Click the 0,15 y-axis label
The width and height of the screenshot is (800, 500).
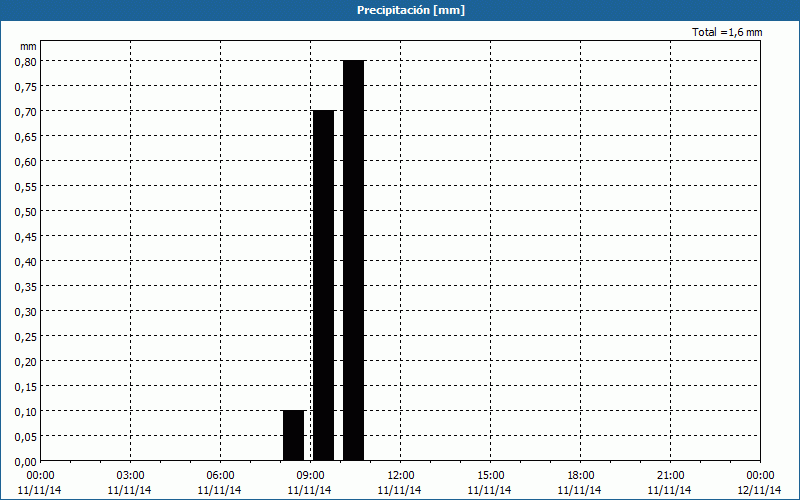(x=26, y=386)
